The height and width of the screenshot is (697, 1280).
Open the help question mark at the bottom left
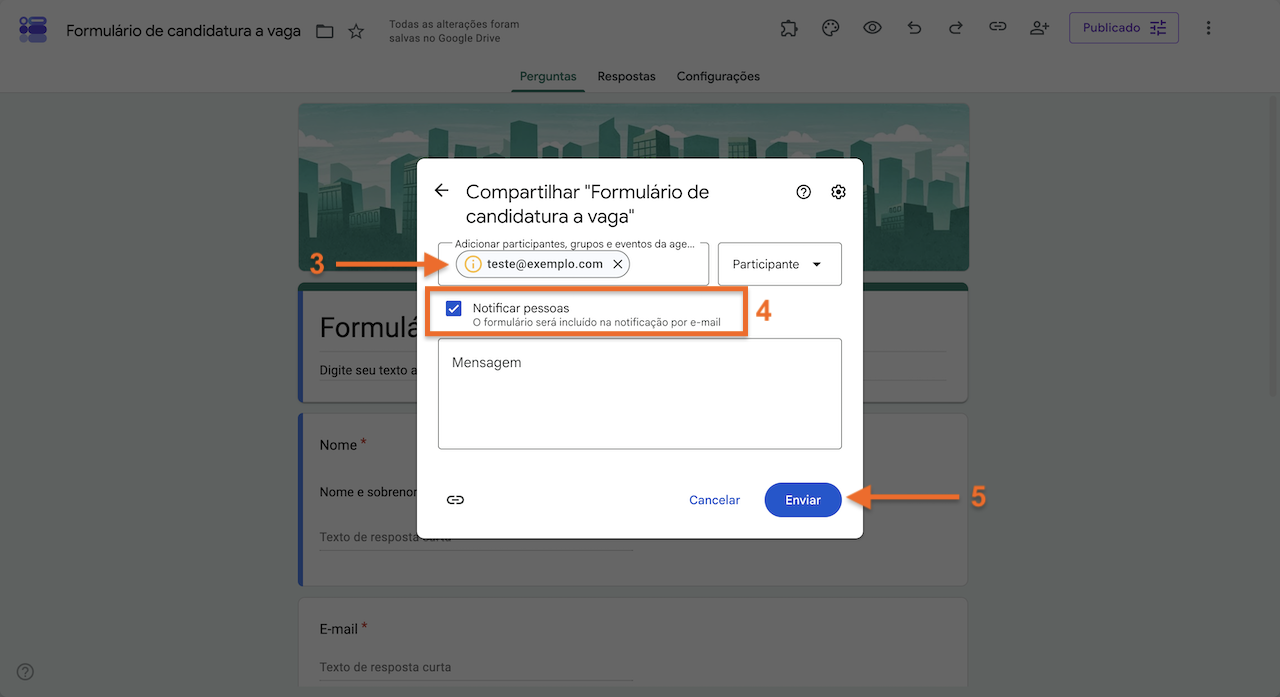click(x=26, y=671)
